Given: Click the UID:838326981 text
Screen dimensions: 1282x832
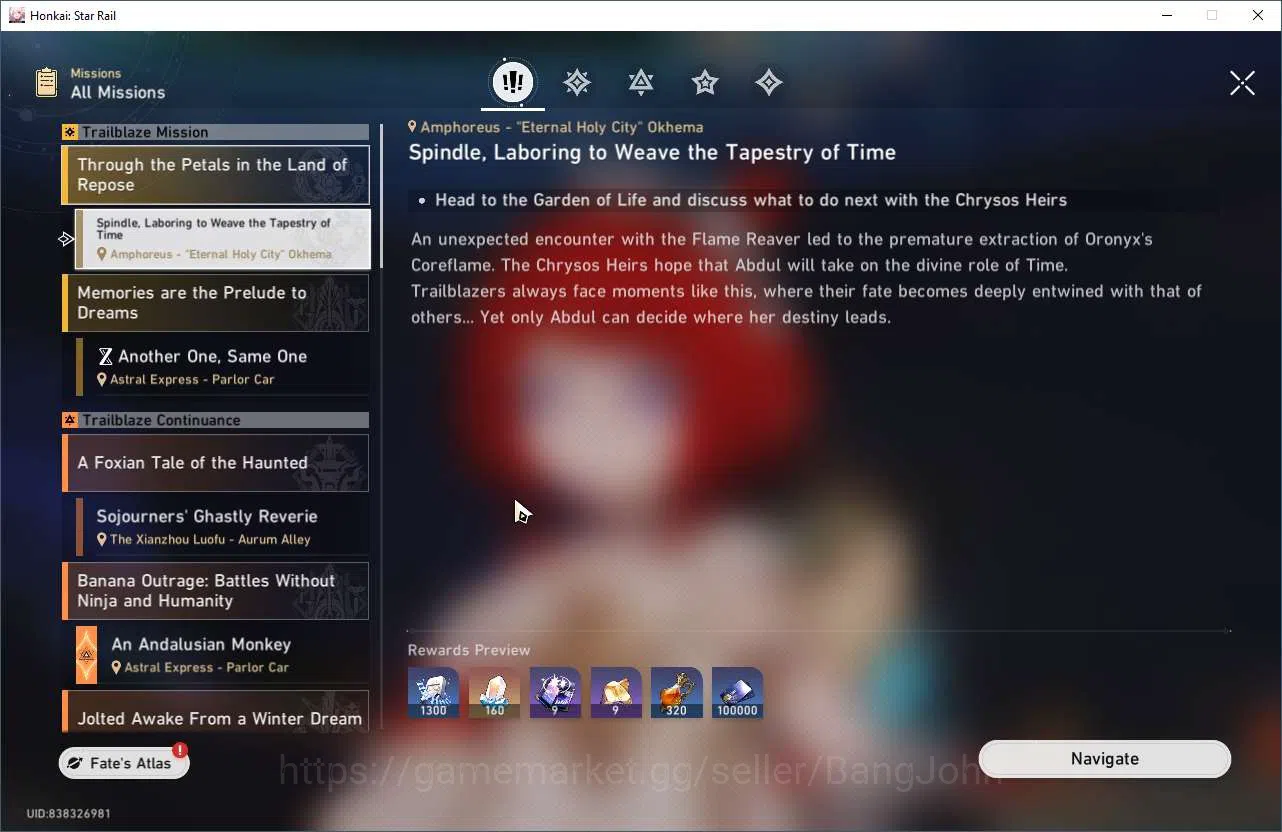Looking at the screenshot, I should 69,814.
